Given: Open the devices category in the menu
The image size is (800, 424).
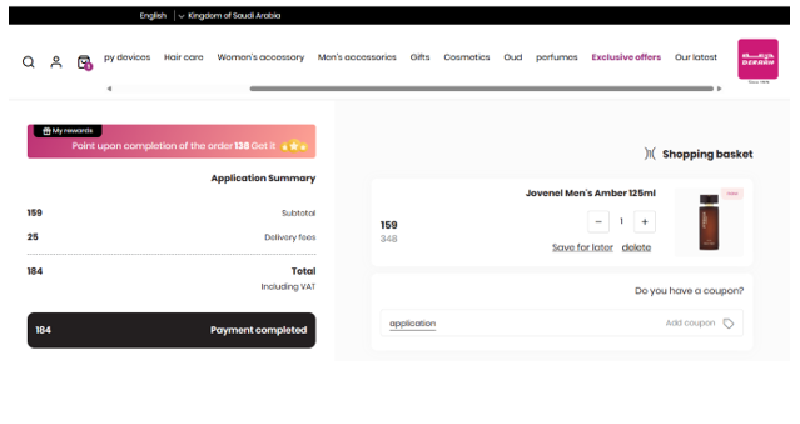Looking at the screenshot, I should click(x=127, y=57).
